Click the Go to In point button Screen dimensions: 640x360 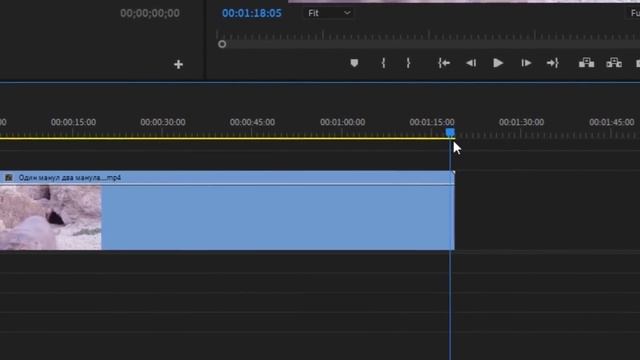tap(444, 63)
